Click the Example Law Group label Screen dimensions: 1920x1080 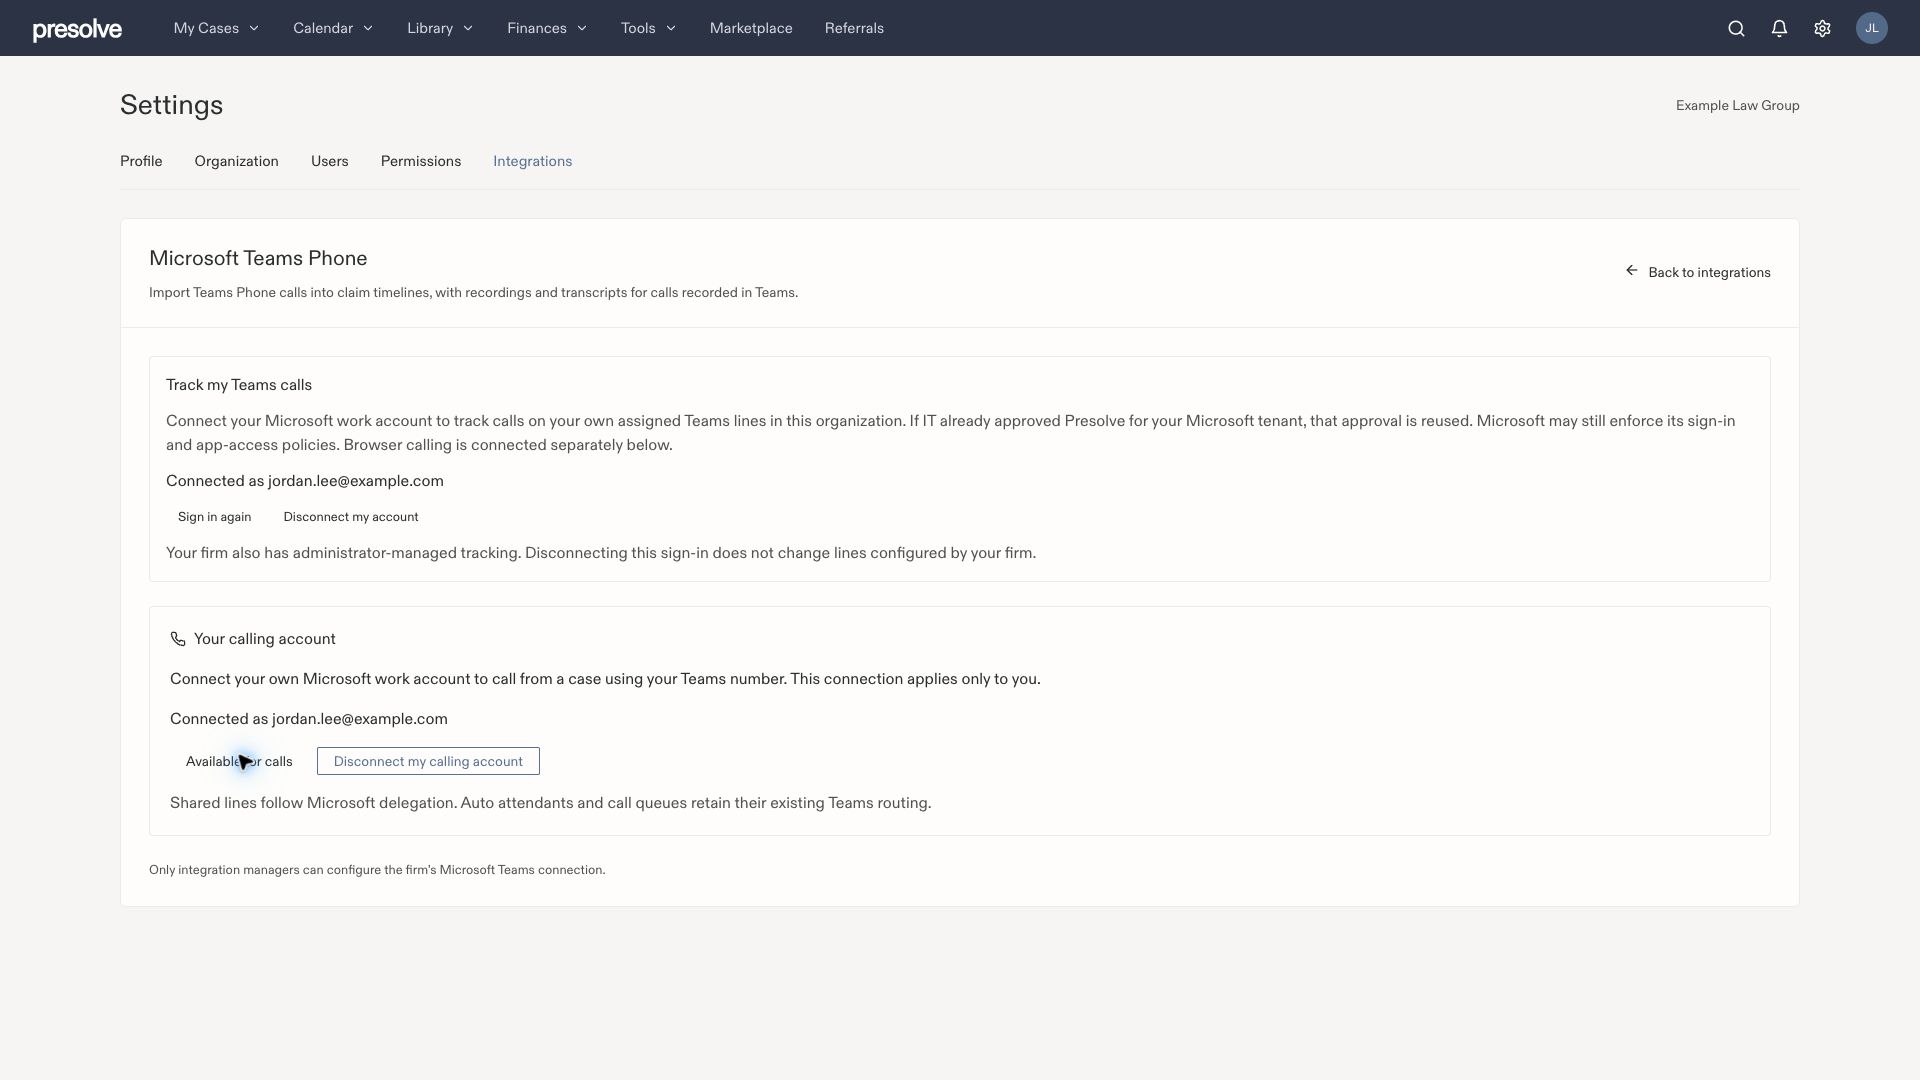pyautogui.click(x=1737, y=105)
